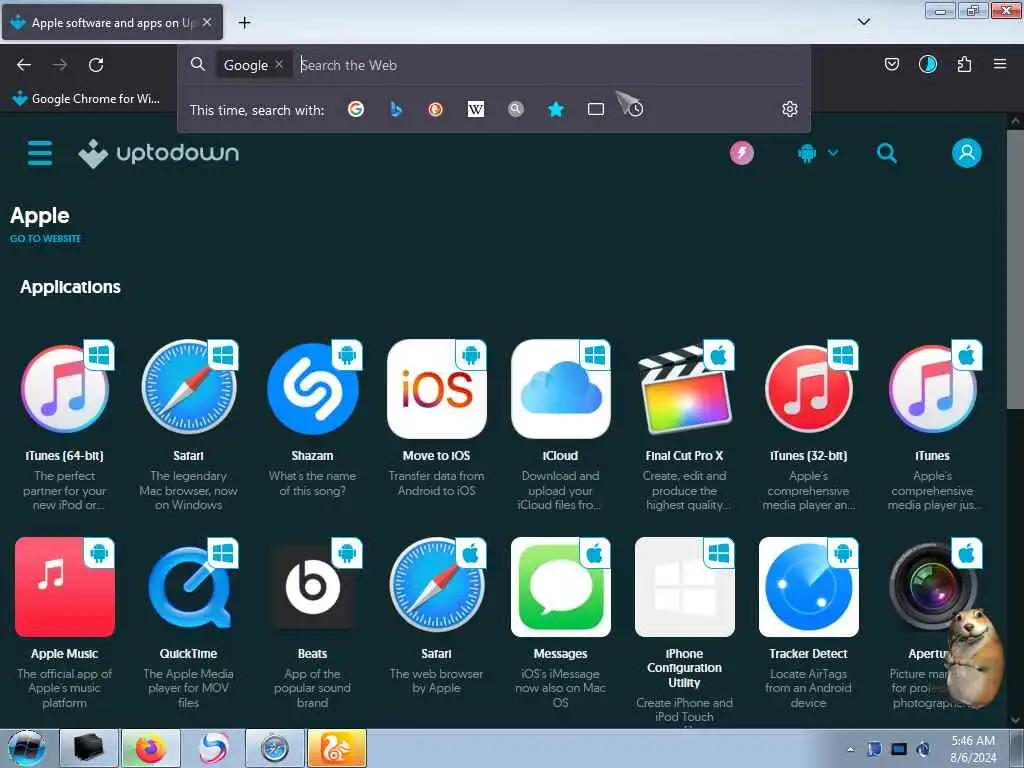1024x768 pixels.
Task: Open Google Chrome for Windows bookmark
Action: click(x=86, y=99)
